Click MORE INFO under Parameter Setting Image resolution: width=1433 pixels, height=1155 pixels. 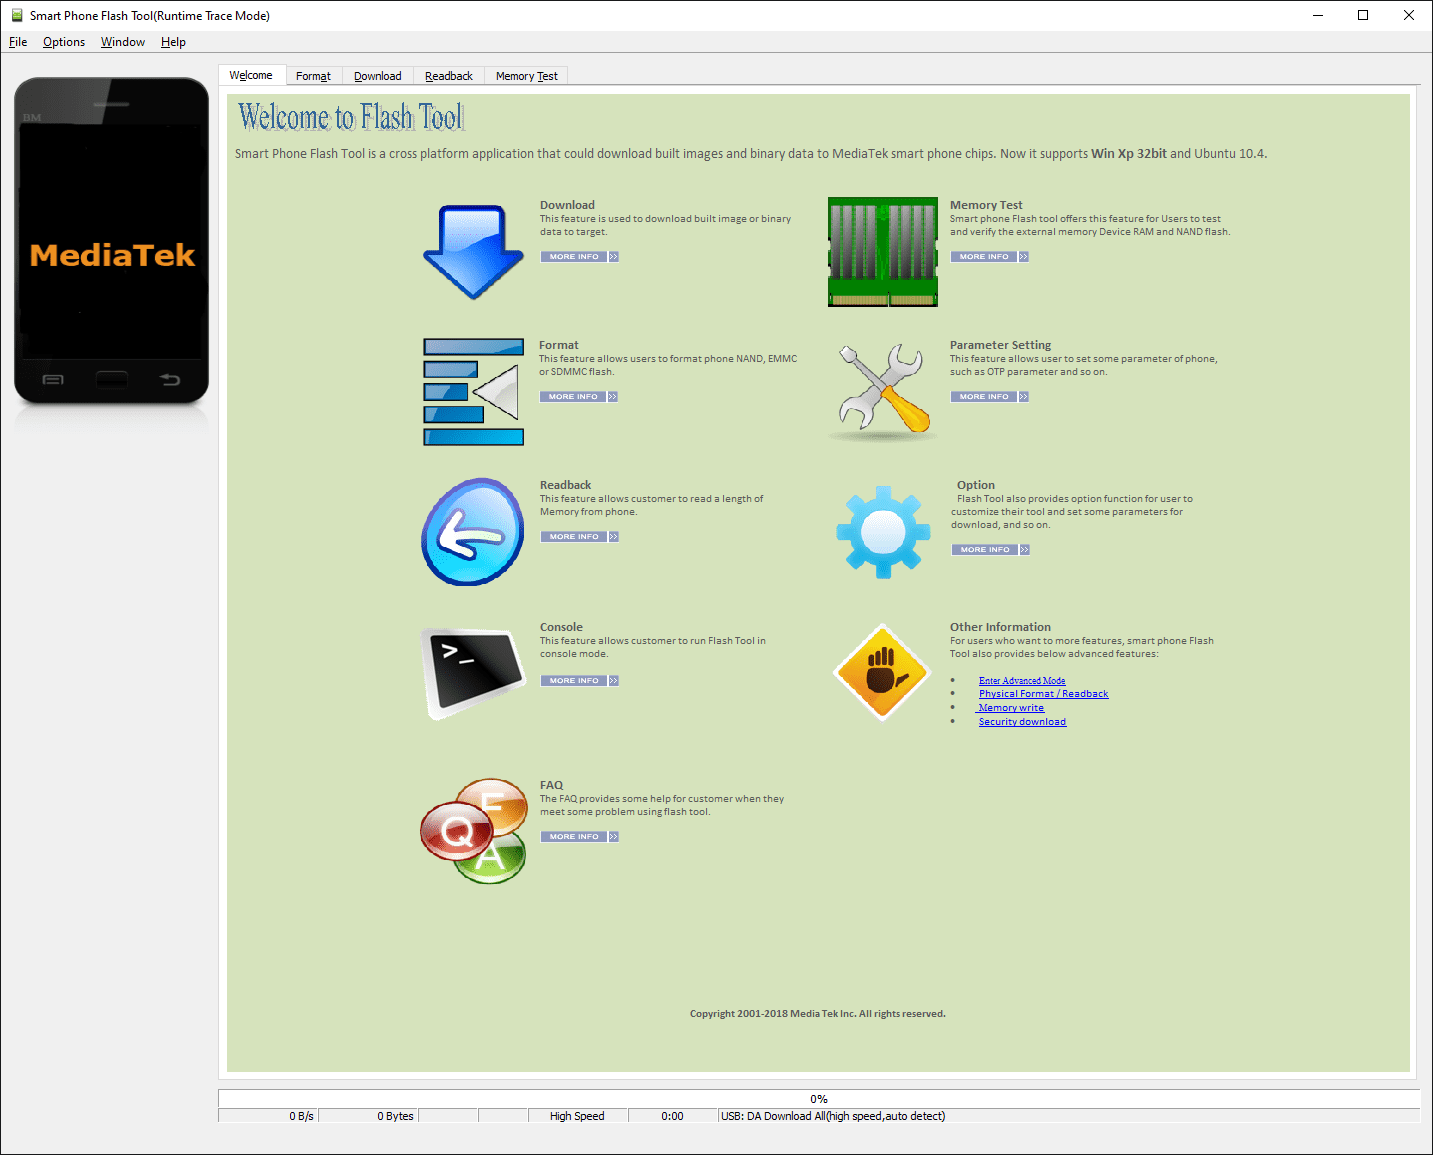pos(984,397)
